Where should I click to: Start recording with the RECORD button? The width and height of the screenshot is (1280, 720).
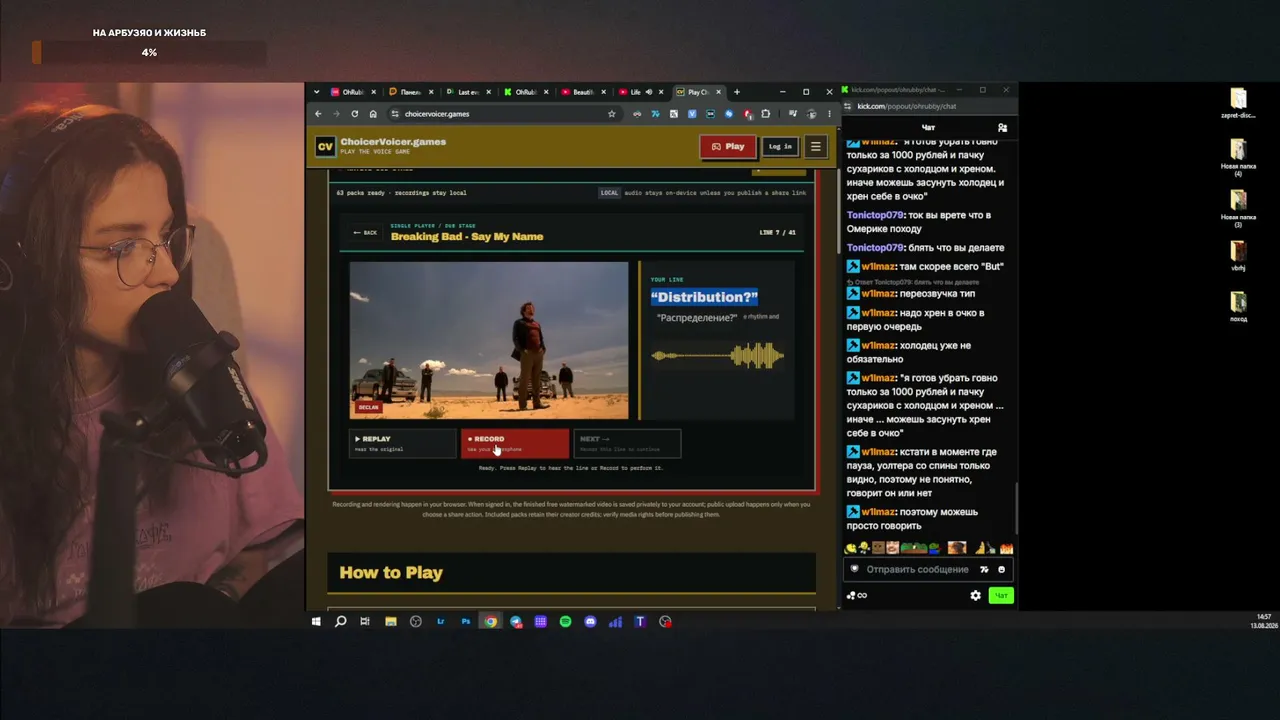(514, 443)
